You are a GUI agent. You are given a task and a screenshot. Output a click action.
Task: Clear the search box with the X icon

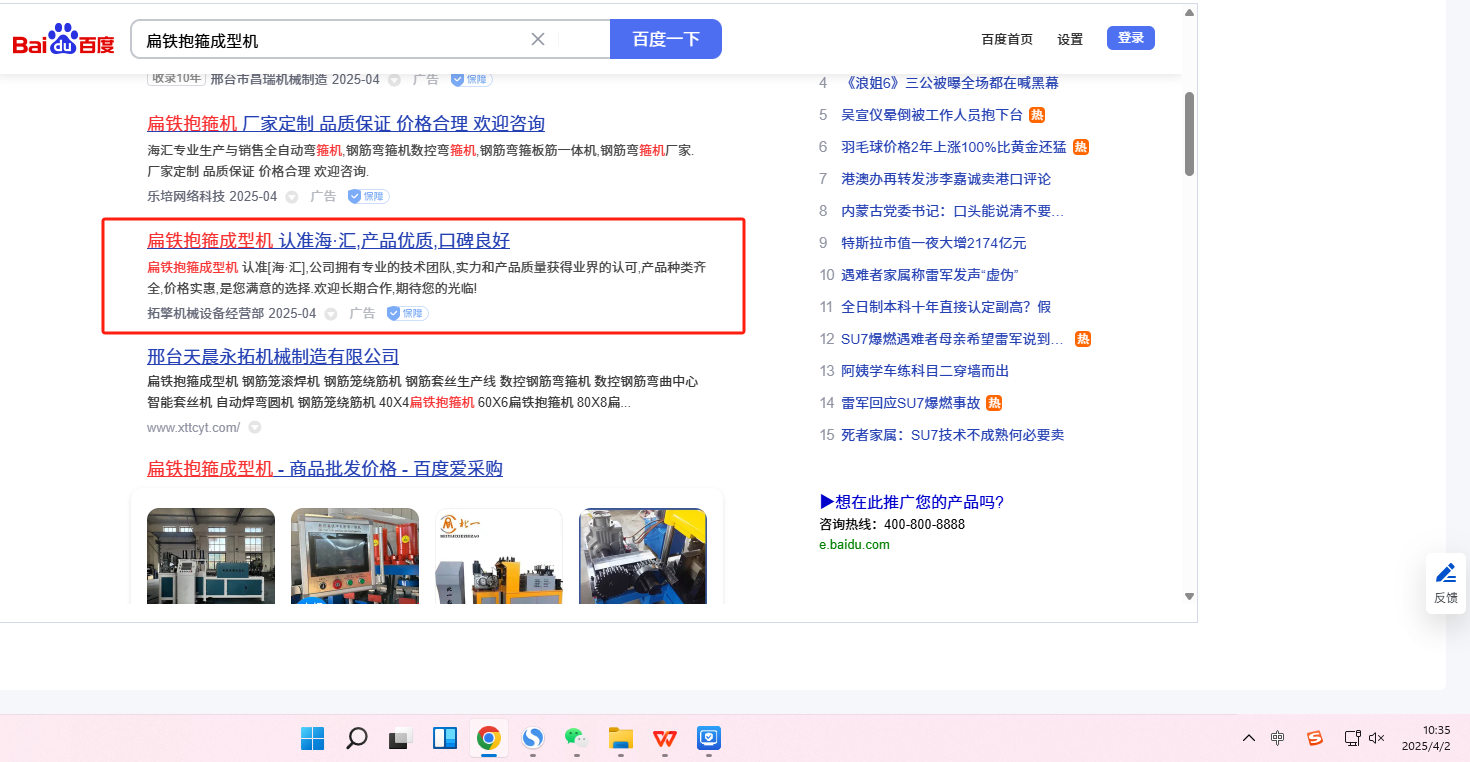[x=537, y=39]
